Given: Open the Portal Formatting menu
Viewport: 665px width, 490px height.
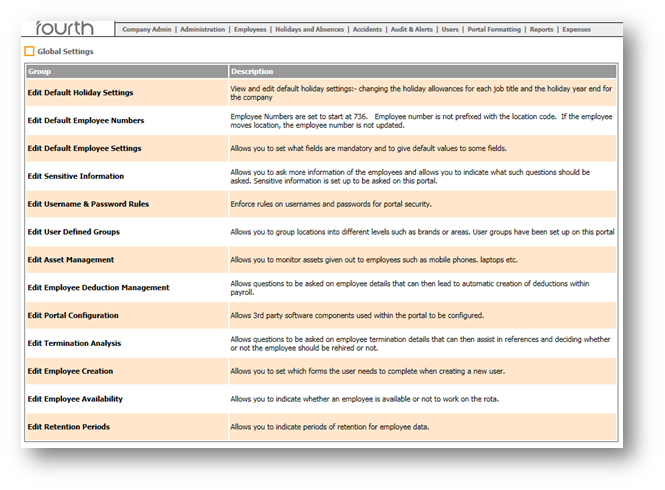Looking at the screenshot, I should [x=495, y=30].
